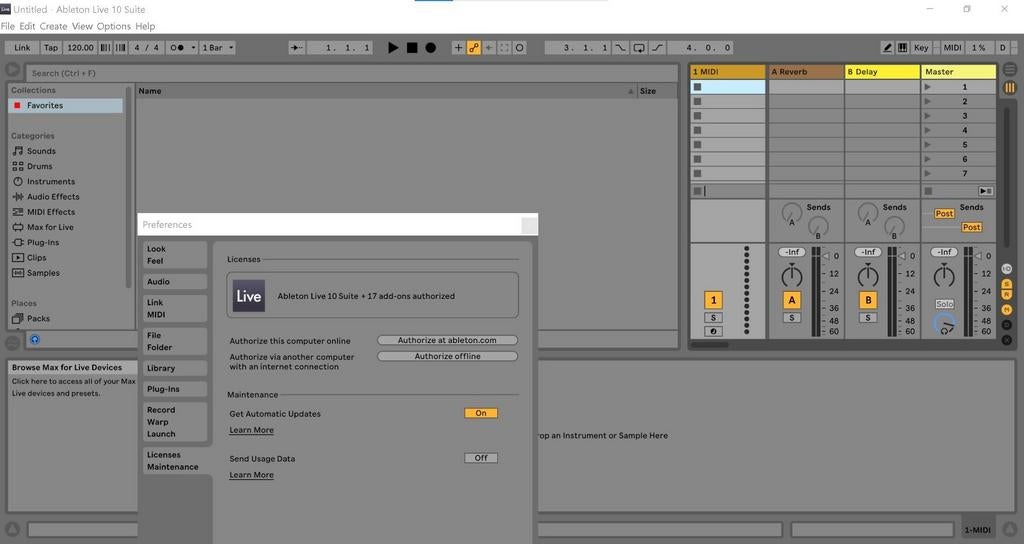Open Samples browser category
This screenshot has height=544, width=1024.
(43, 273)
